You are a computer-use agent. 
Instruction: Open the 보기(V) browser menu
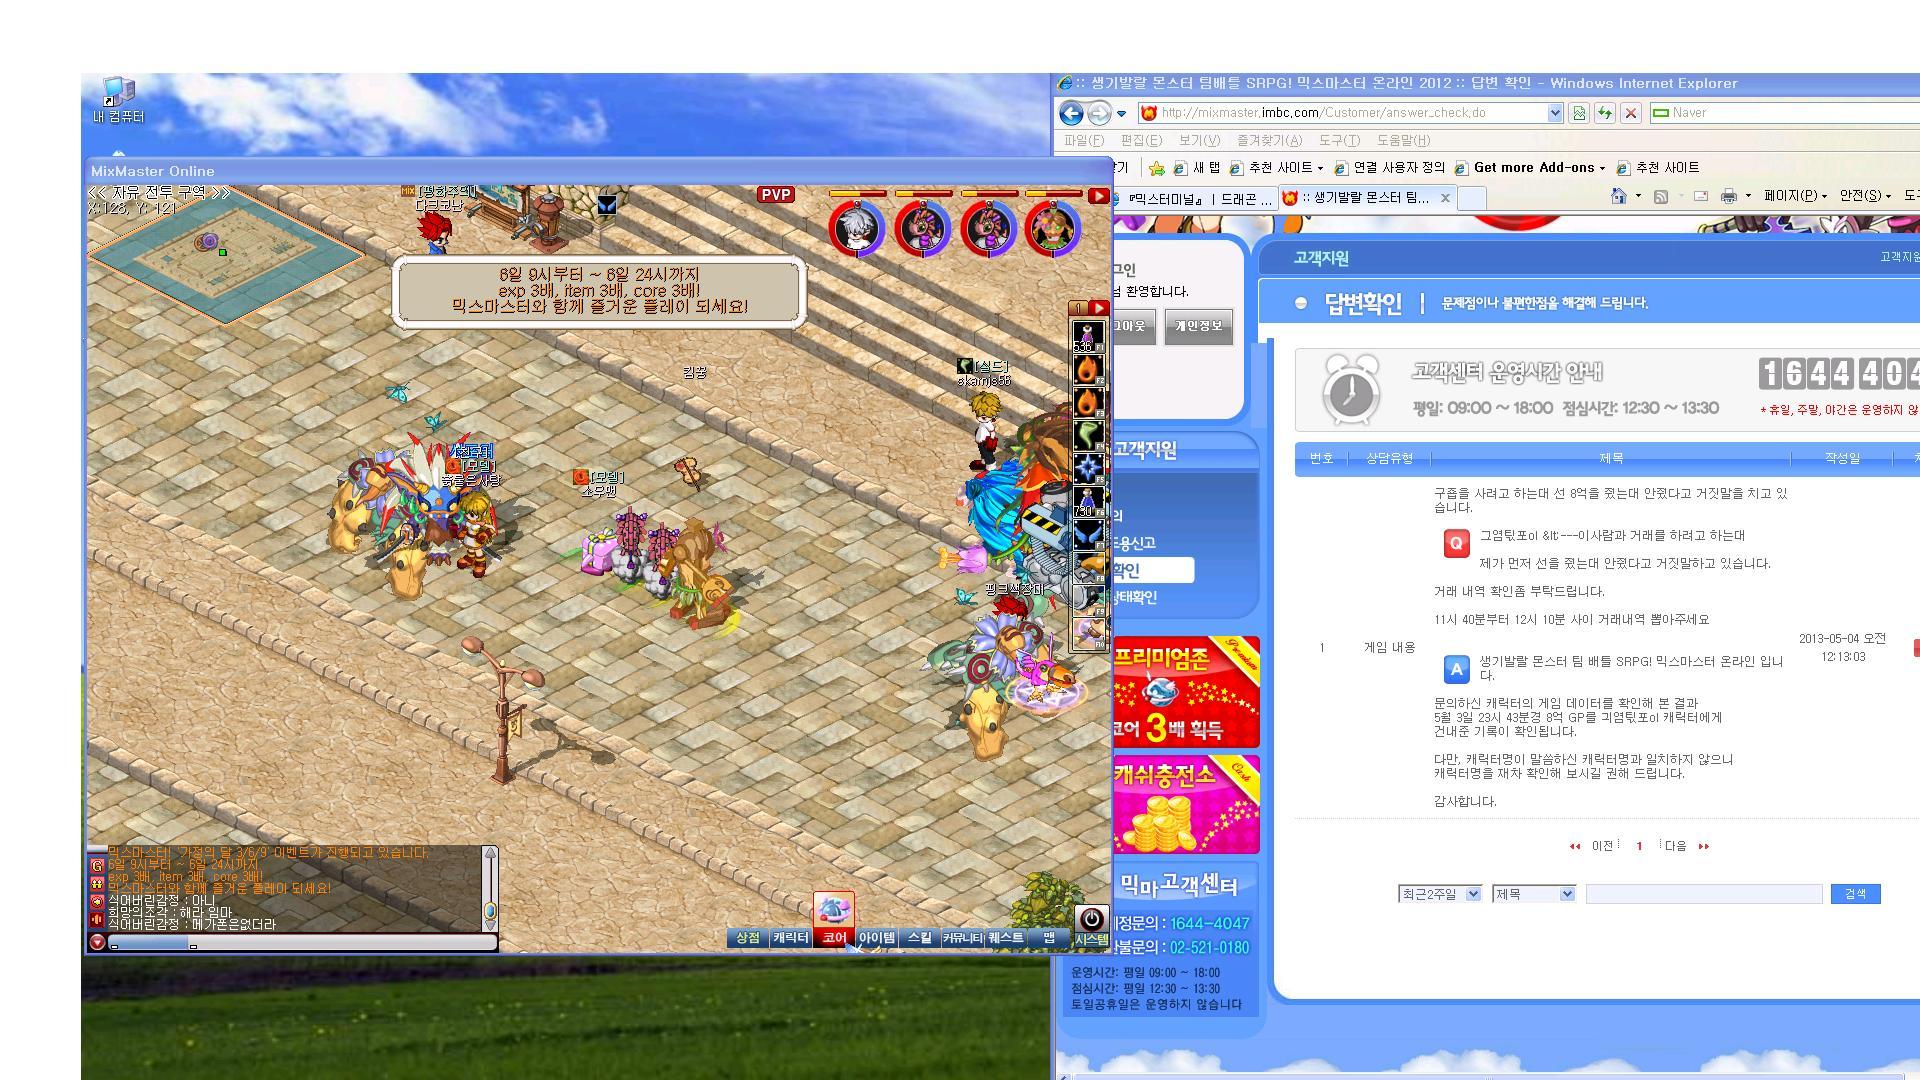1199,140
